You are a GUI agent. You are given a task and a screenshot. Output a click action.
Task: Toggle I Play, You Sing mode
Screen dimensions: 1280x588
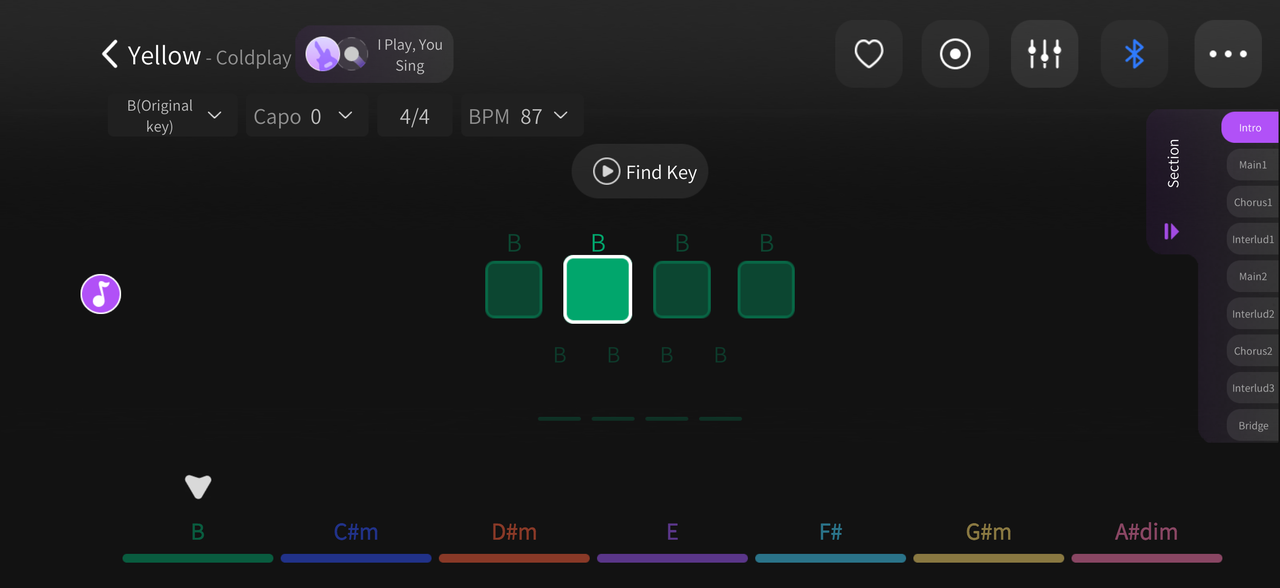coord(375,54)
